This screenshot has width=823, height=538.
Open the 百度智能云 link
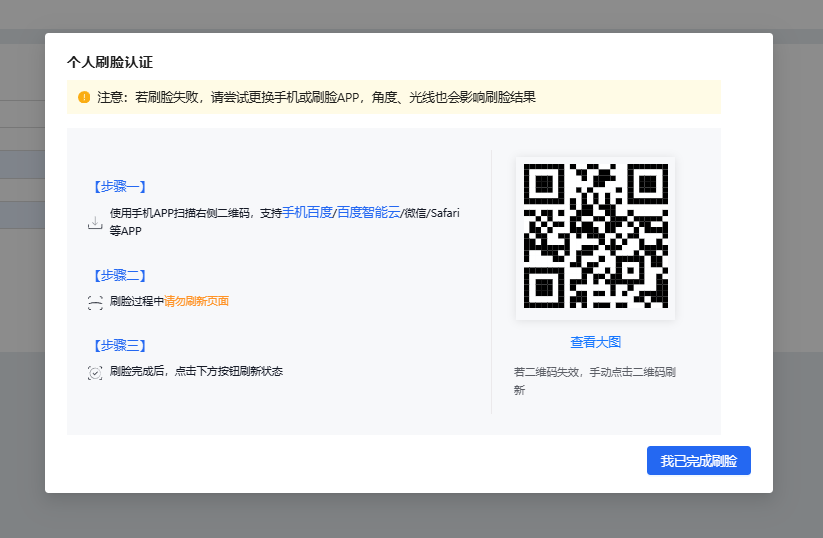(368, 213)
